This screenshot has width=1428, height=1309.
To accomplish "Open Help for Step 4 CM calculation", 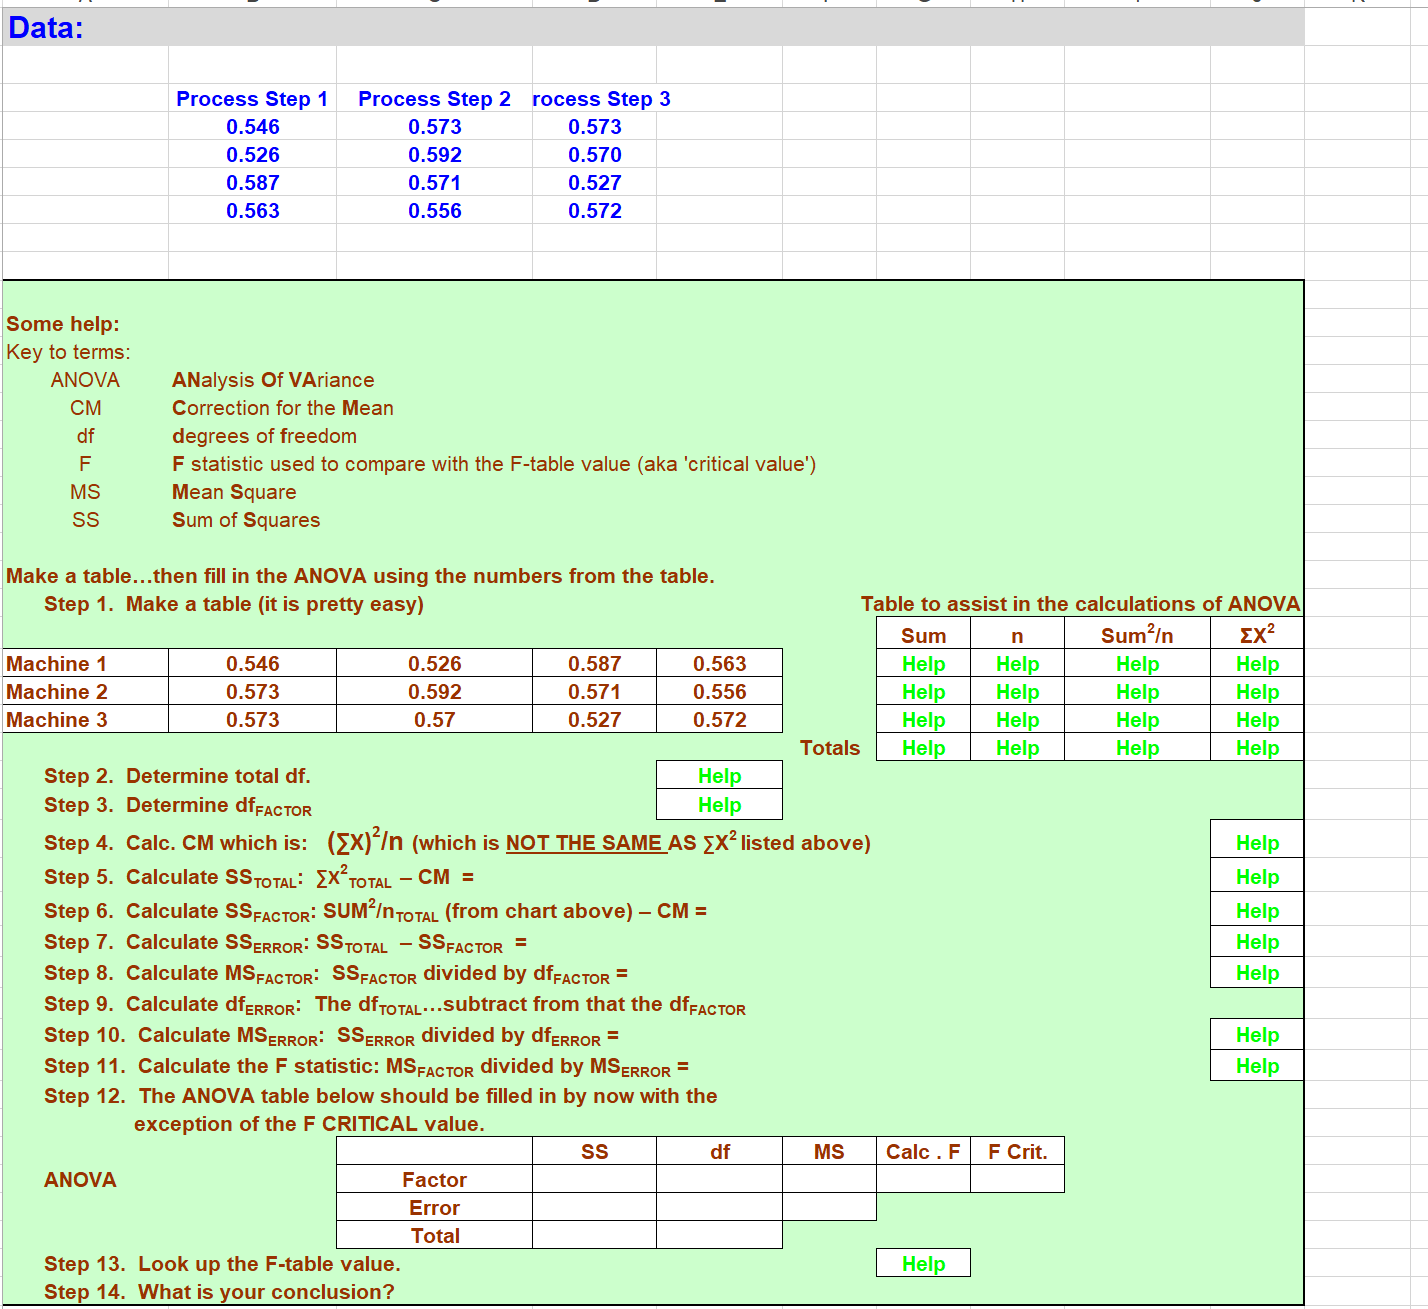I will pyautogui.click(x=1256, y=839).
